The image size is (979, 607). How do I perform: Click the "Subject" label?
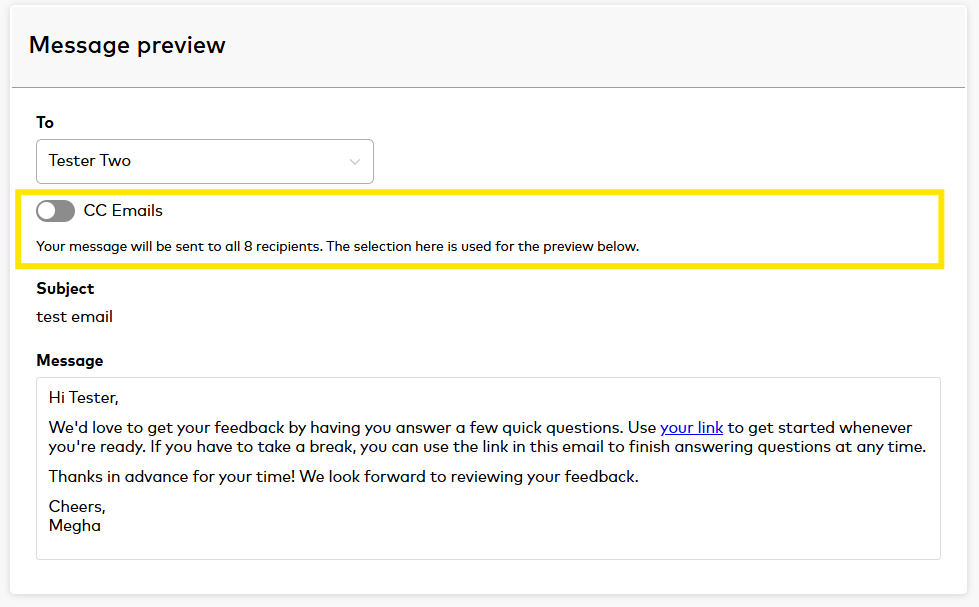pyautogui.click(x=65, y=288)
